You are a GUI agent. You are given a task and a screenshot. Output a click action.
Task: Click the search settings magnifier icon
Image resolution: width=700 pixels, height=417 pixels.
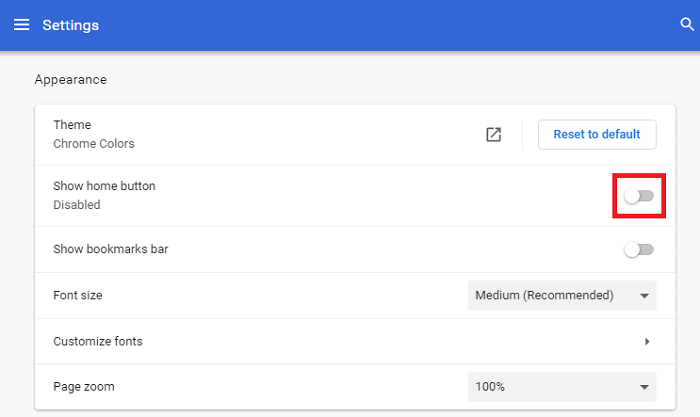tap(686, 24)
